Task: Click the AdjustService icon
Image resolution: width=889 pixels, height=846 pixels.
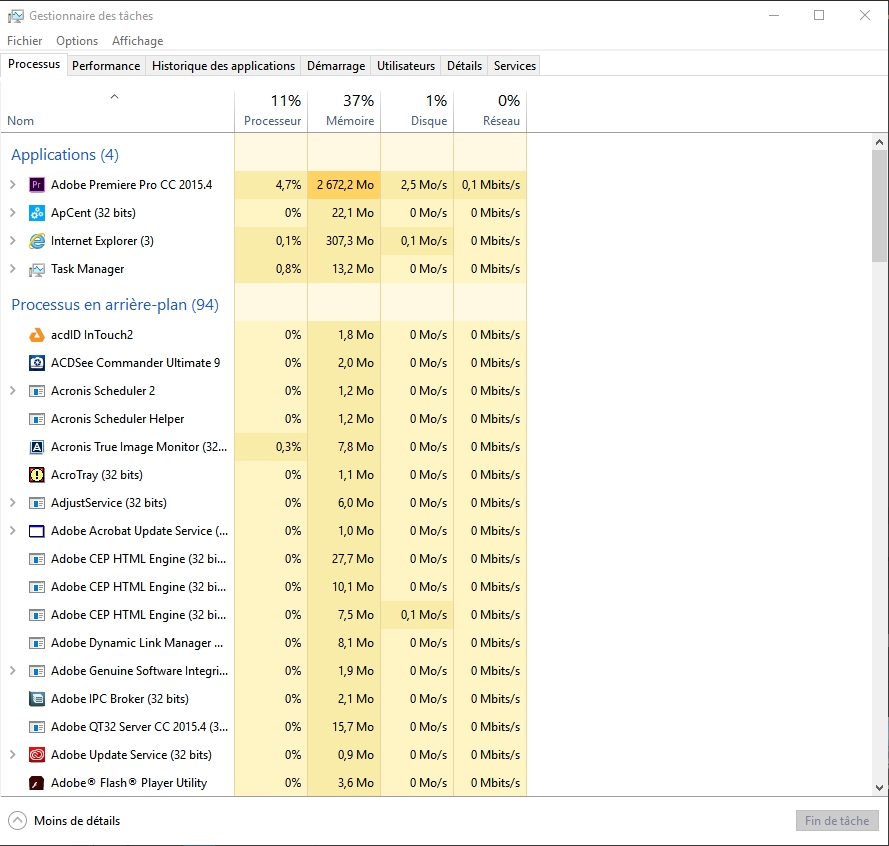Action: pyautogui.click(x=37, y=503)
